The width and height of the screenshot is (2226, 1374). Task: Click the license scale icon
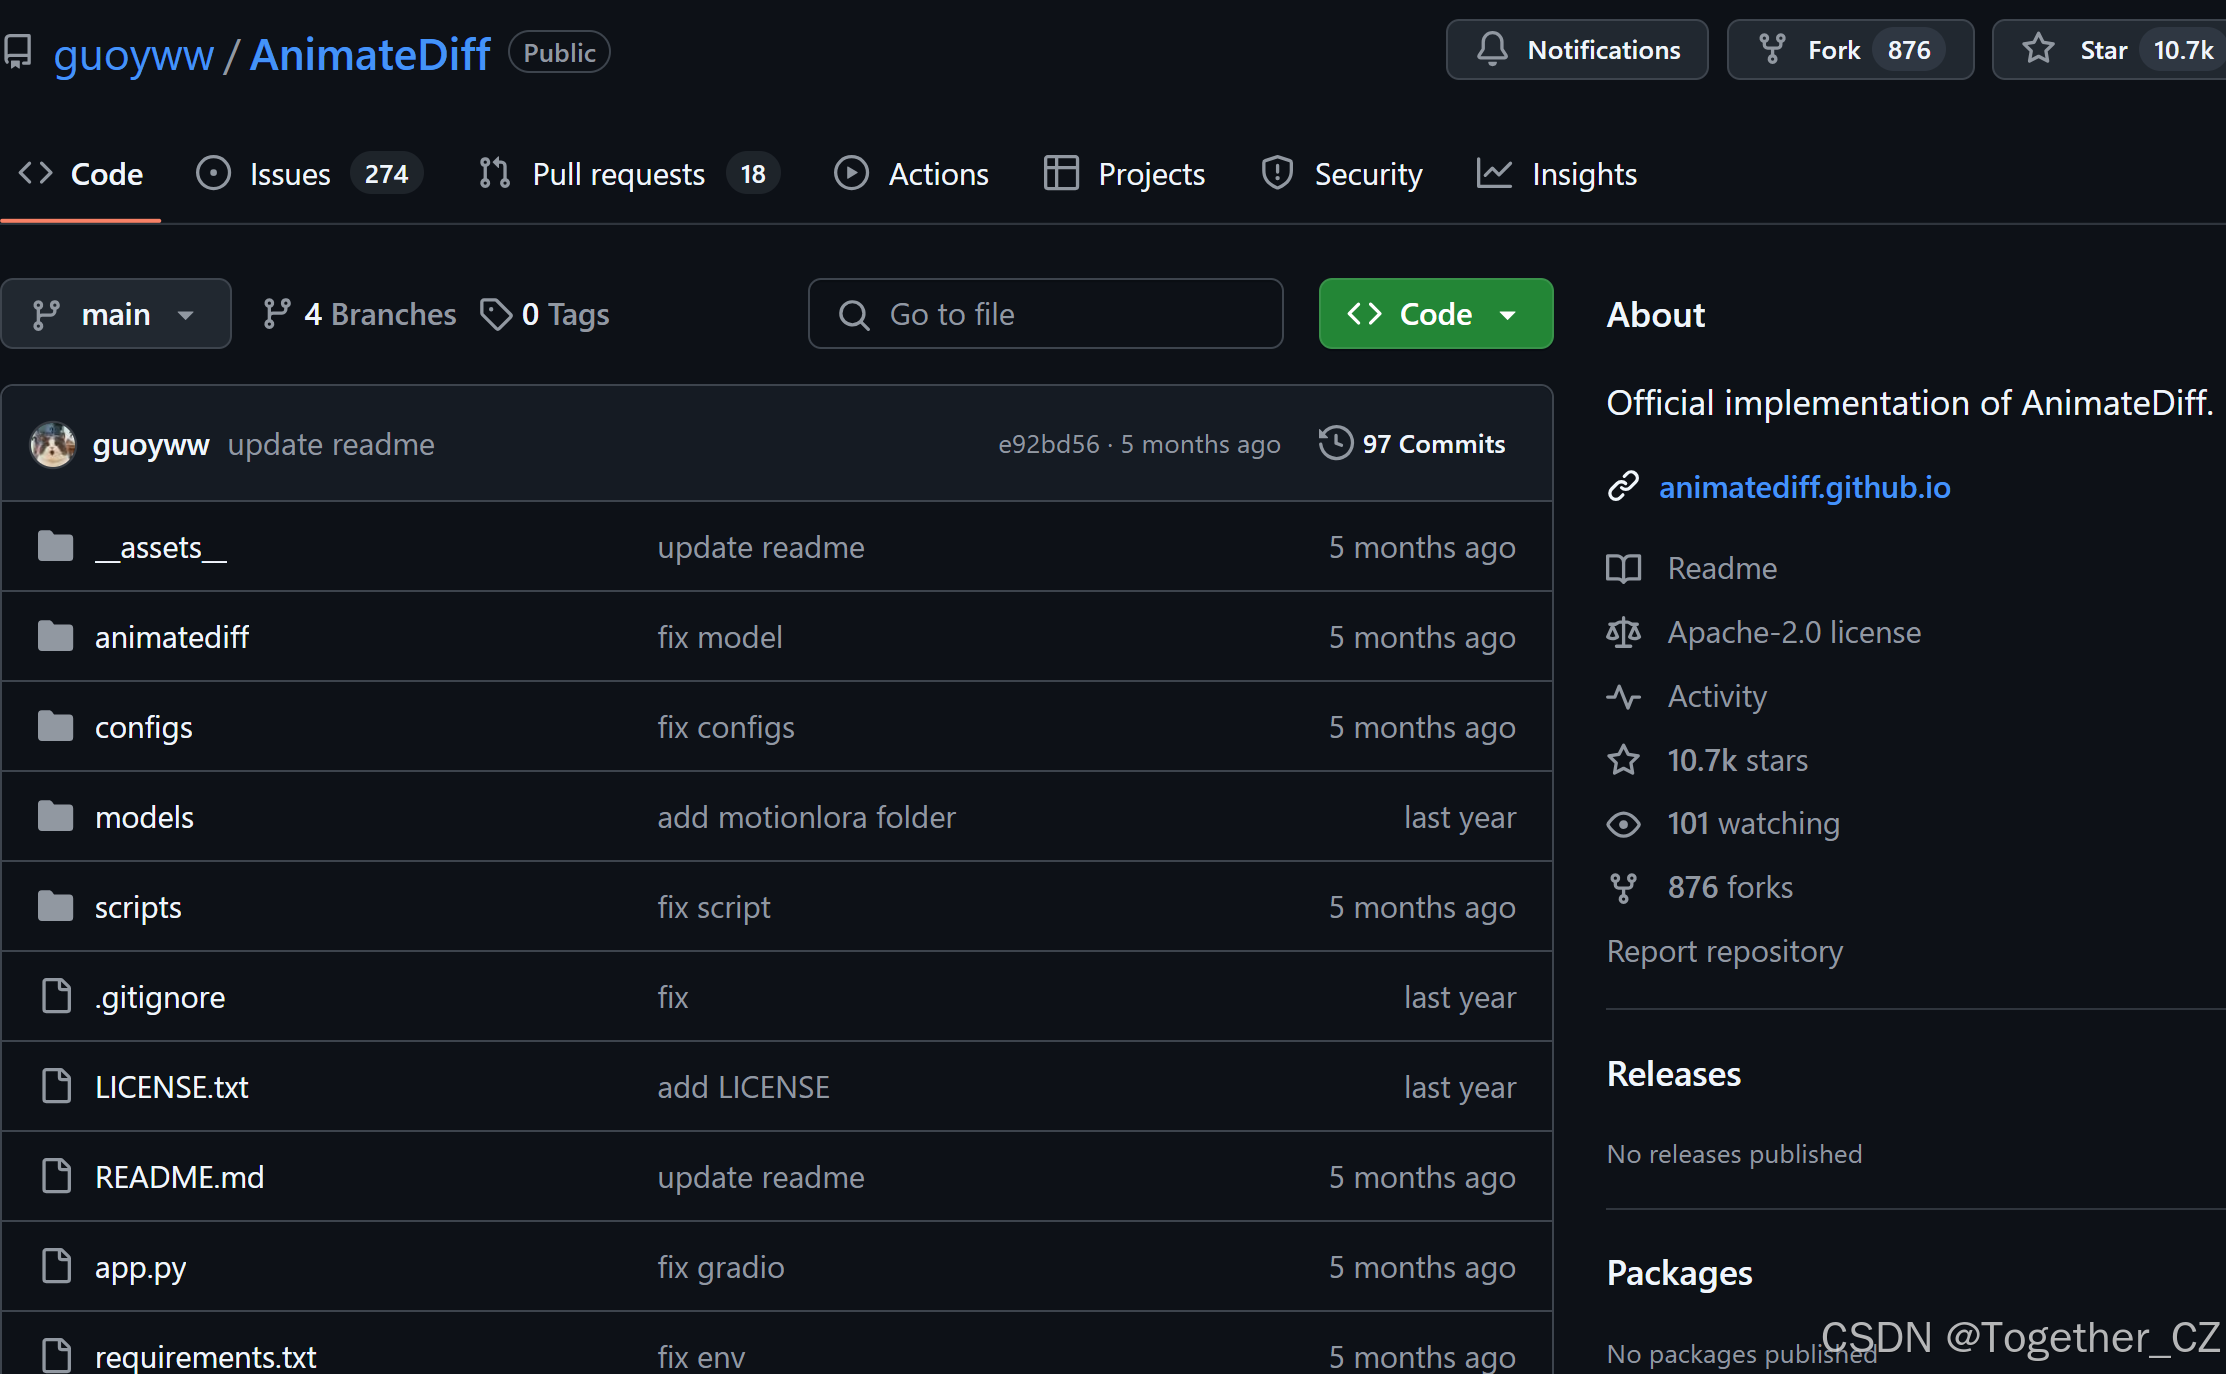tap(1623, 633)
